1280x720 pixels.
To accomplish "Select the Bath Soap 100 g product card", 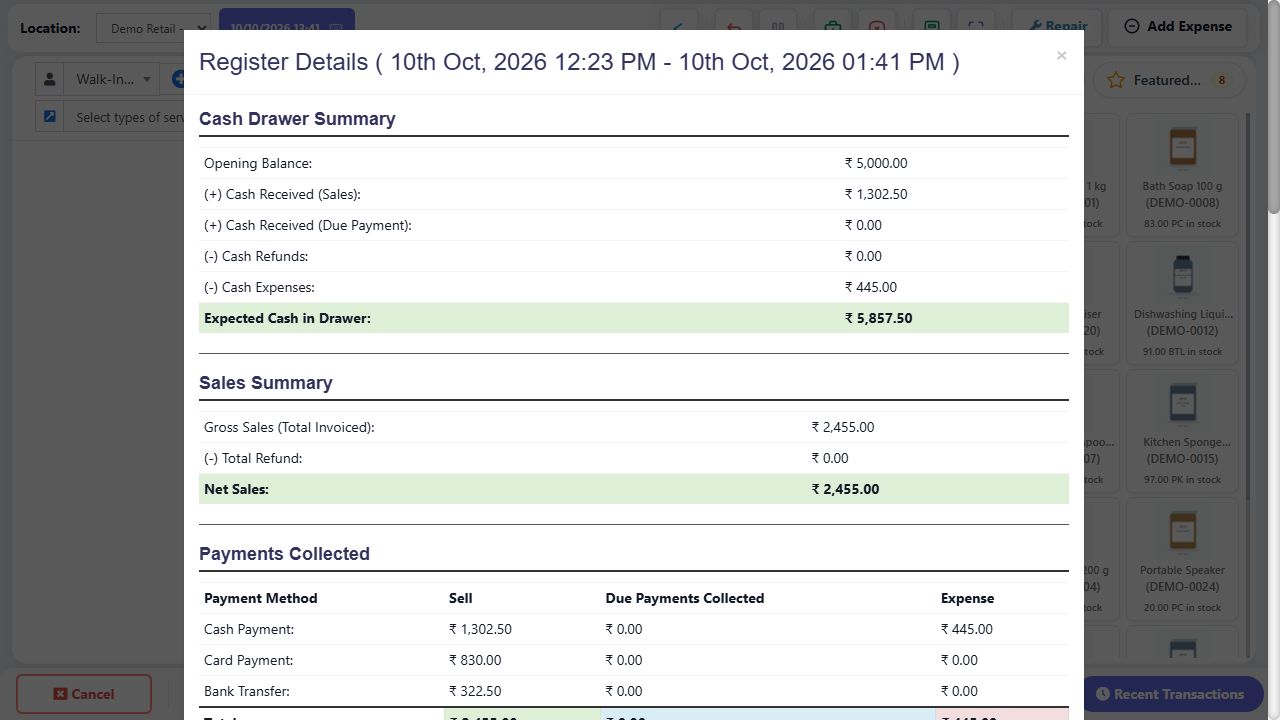I will tap(1182, 175).
